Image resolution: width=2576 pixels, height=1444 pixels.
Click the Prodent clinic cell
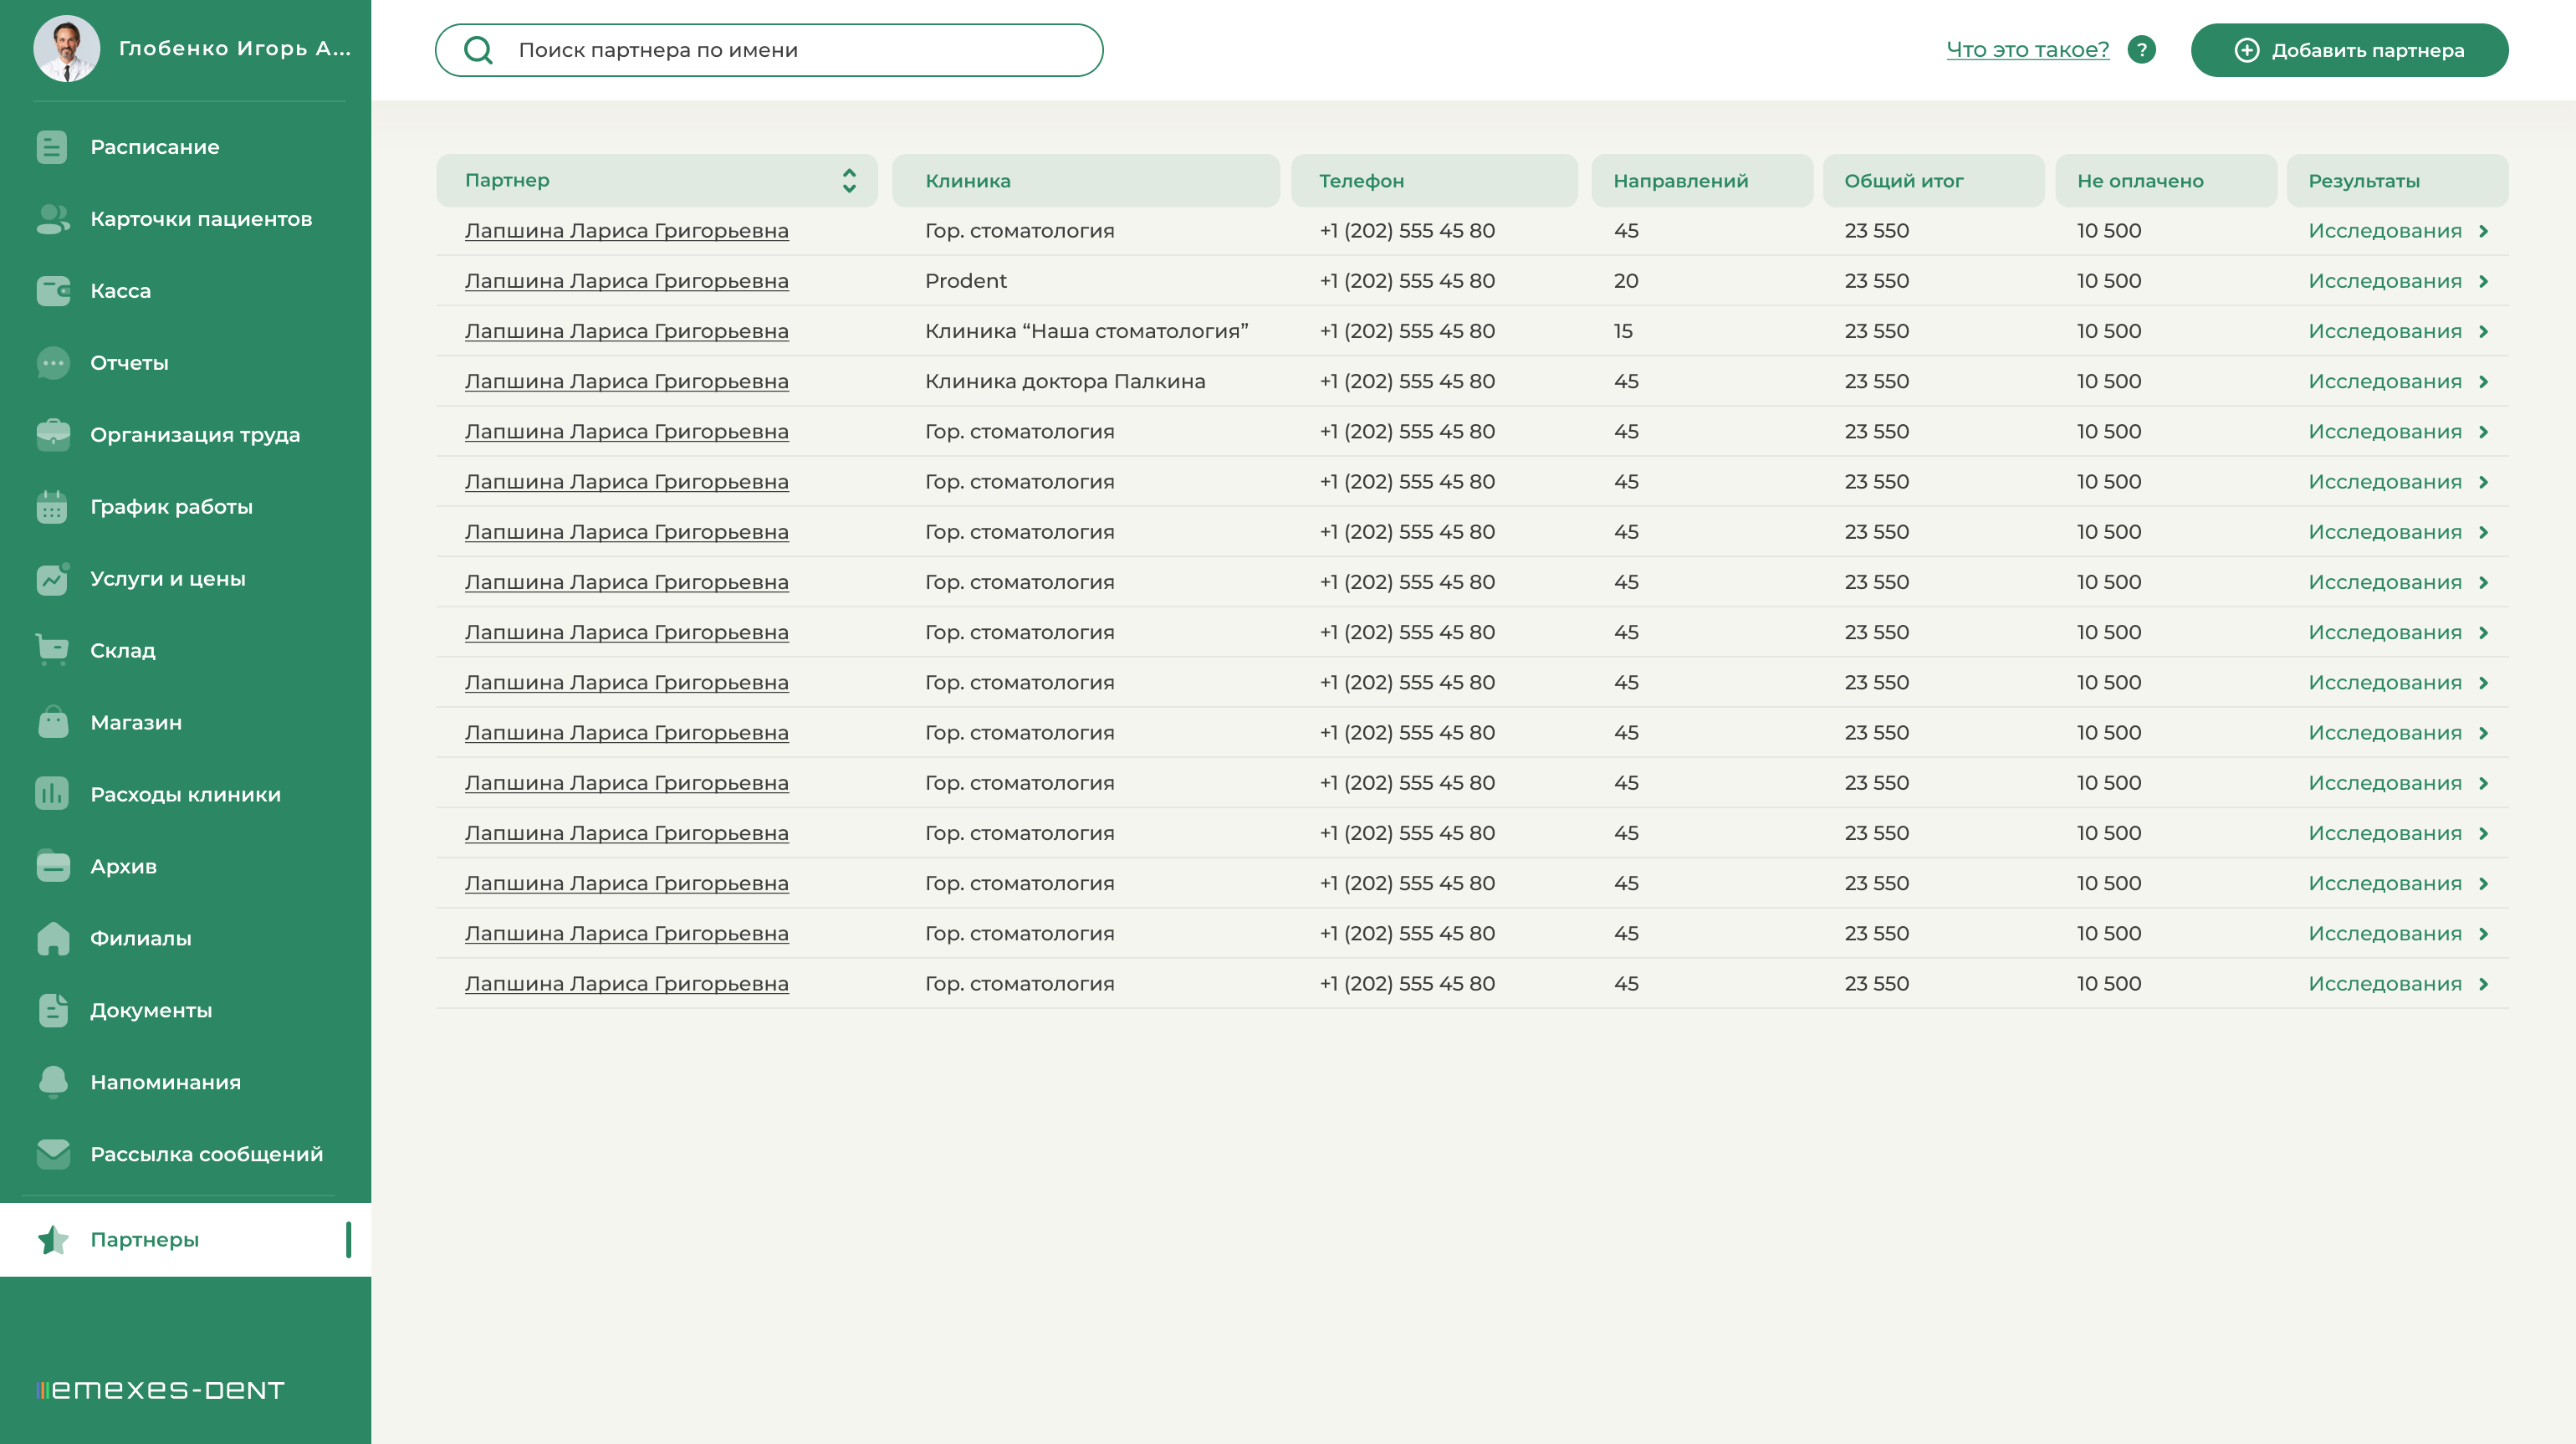point(966,281)
